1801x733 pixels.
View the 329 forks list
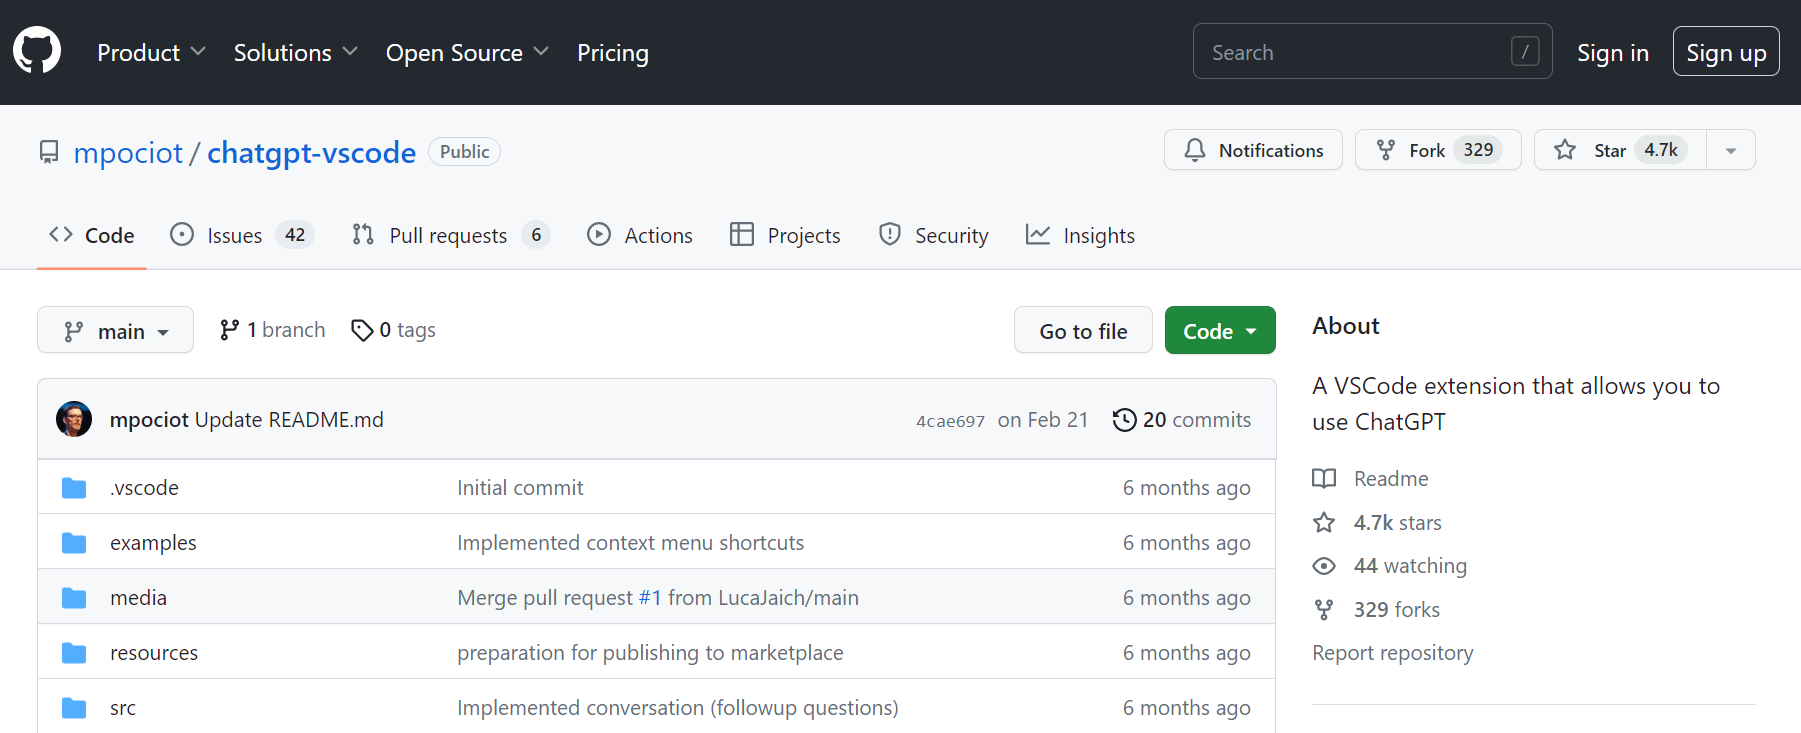click(x=1397, y=610)
